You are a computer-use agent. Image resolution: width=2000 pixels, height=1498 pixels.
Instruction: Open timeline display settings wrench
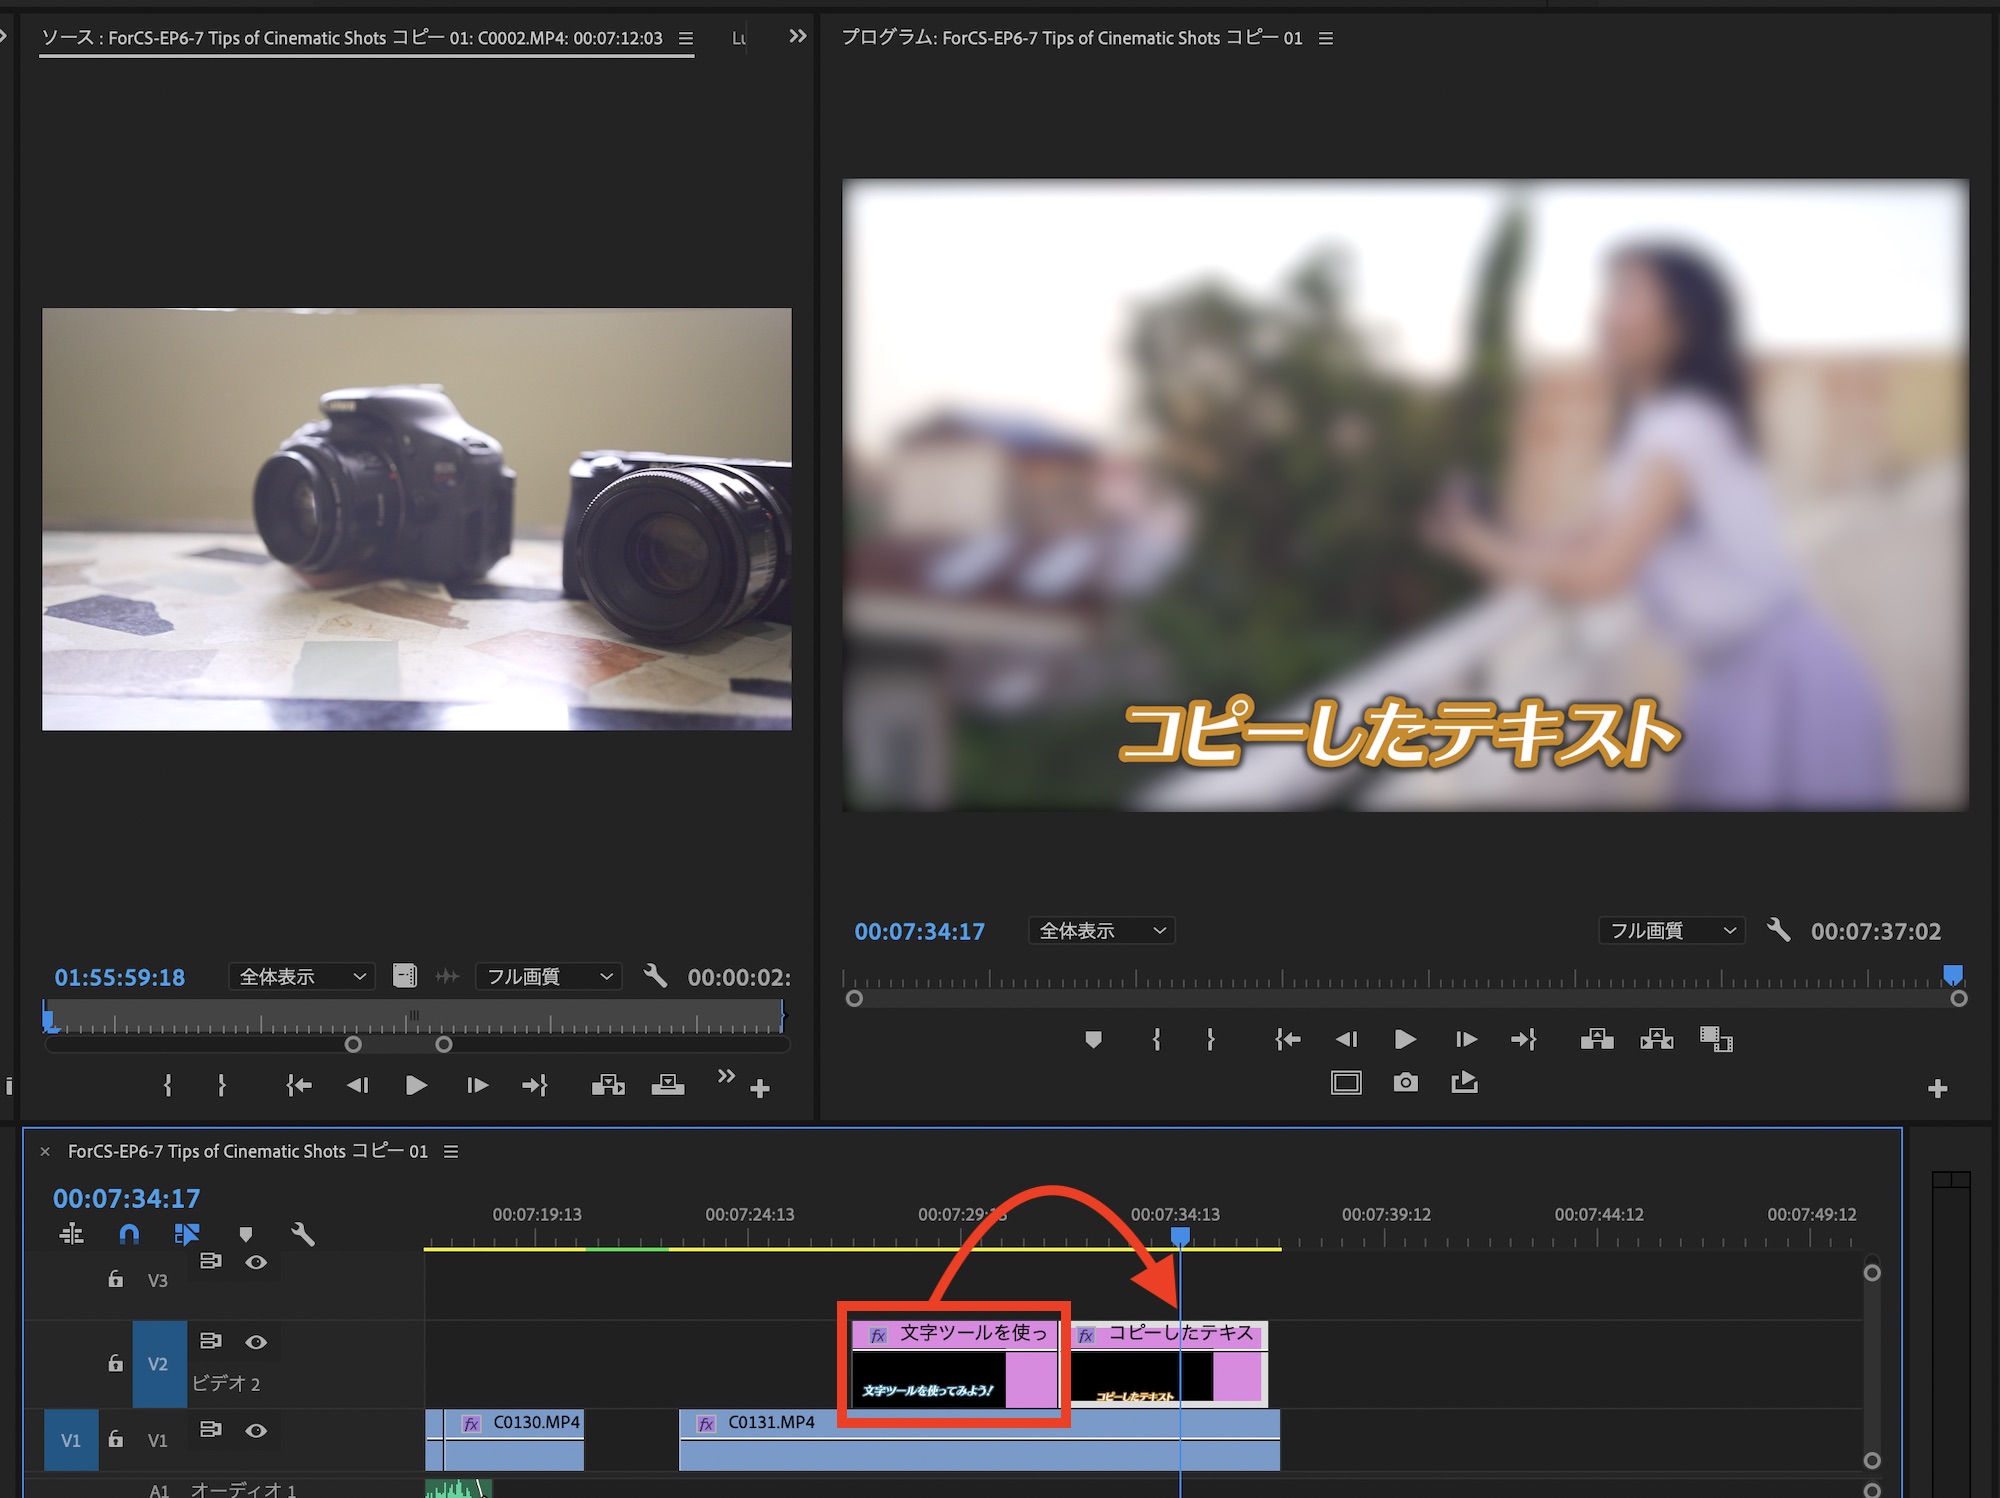(303, 1234)
